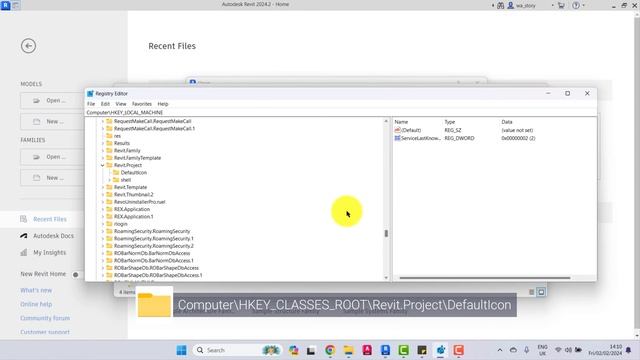Select the ServiceLastKnown... DWORD value
Screen dimensions: 640x360
(x=421, y=138)
